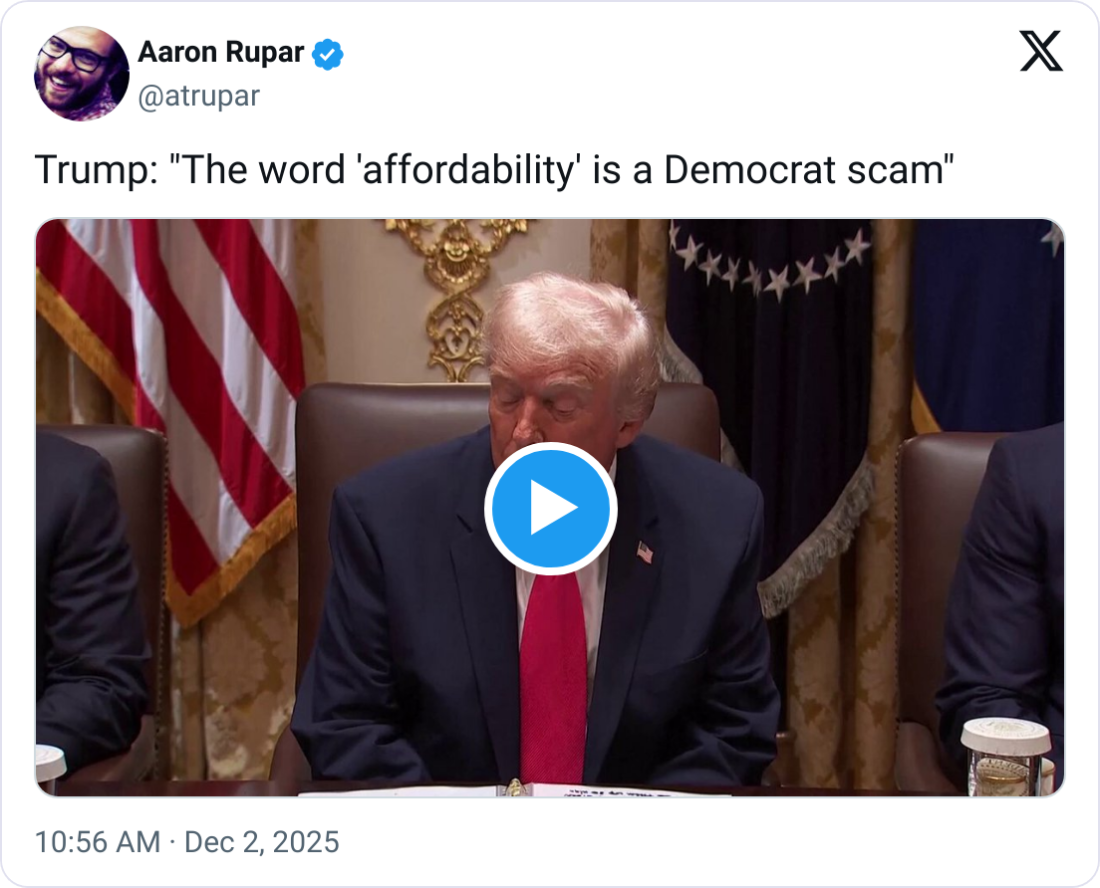
Task: Click the flag lapel pin on the suit
Action: pos(645,552)
